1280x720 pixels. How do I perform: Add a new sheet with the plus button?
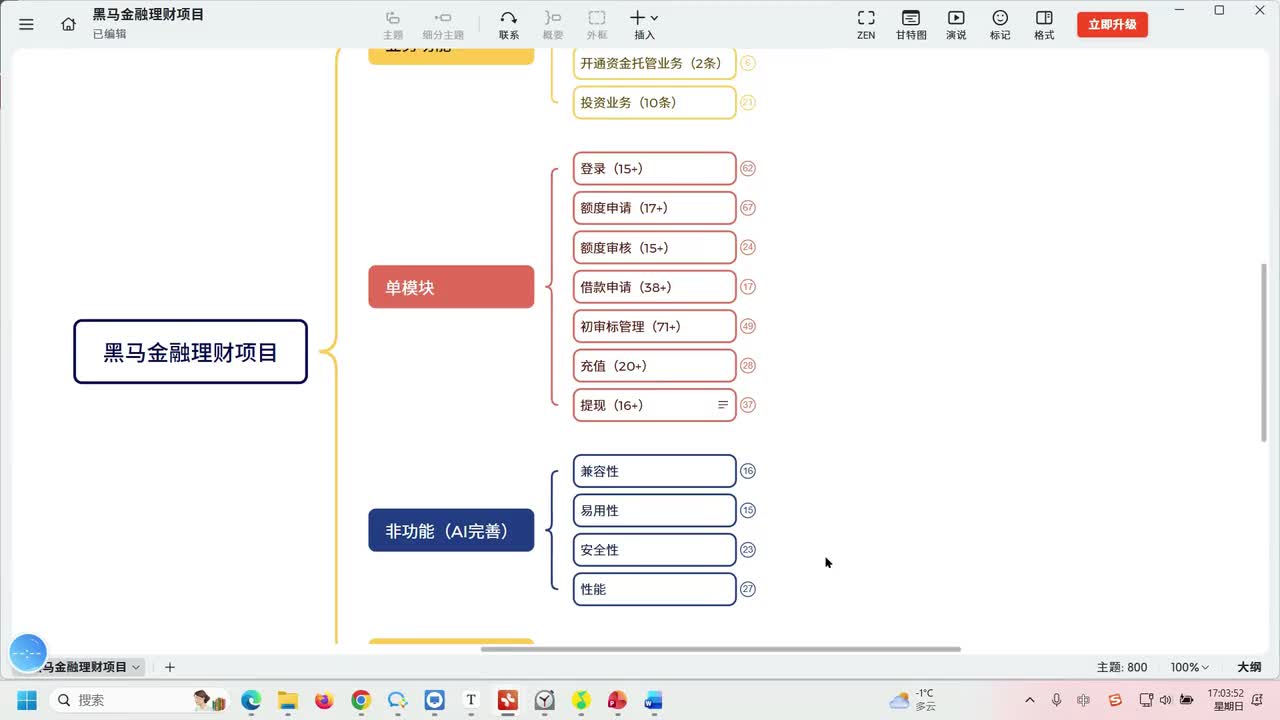coord(170,667)
